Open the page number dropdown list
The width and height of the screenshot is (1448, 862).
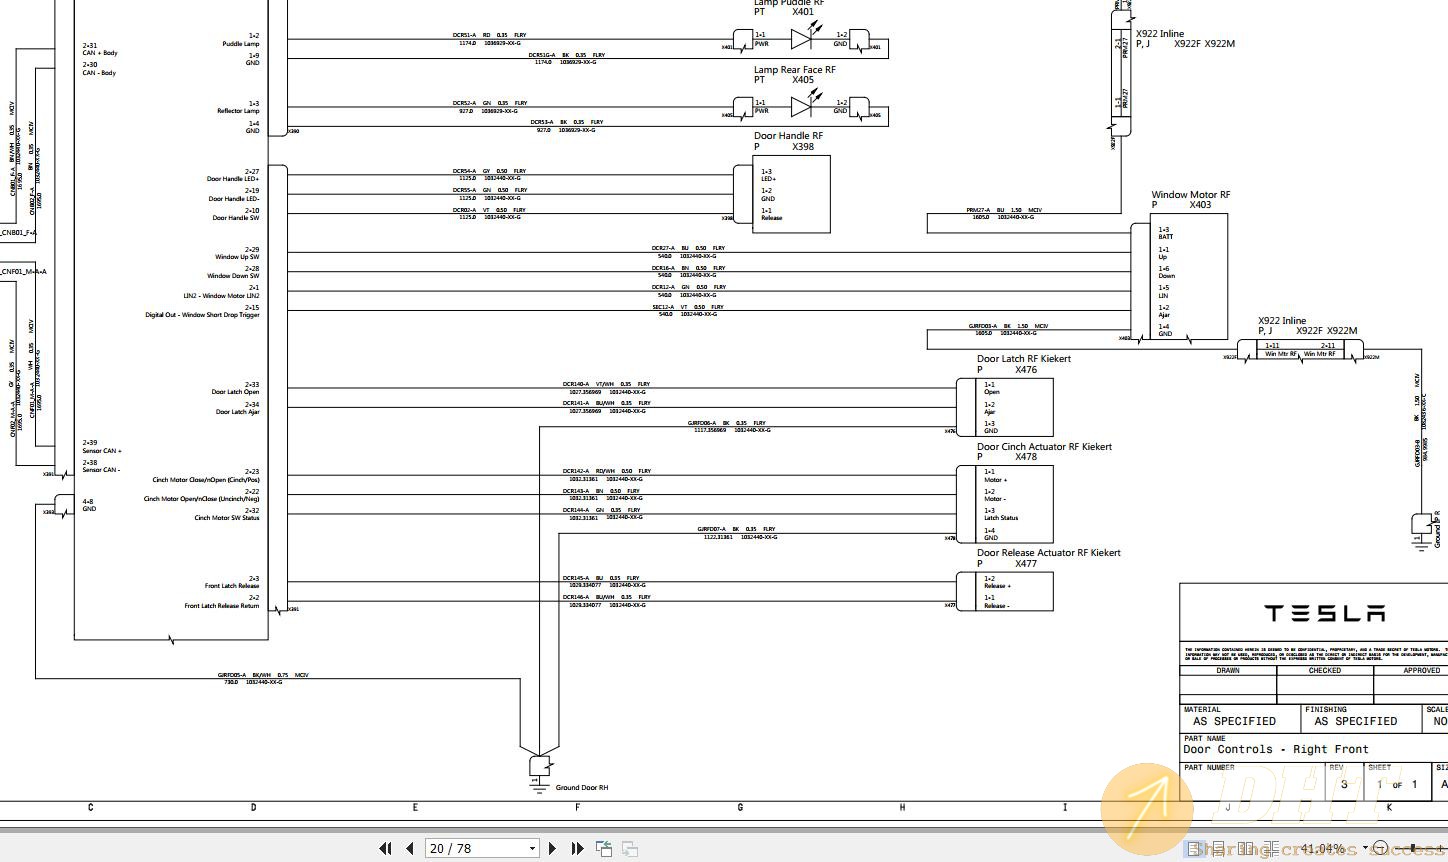point(533,848)
